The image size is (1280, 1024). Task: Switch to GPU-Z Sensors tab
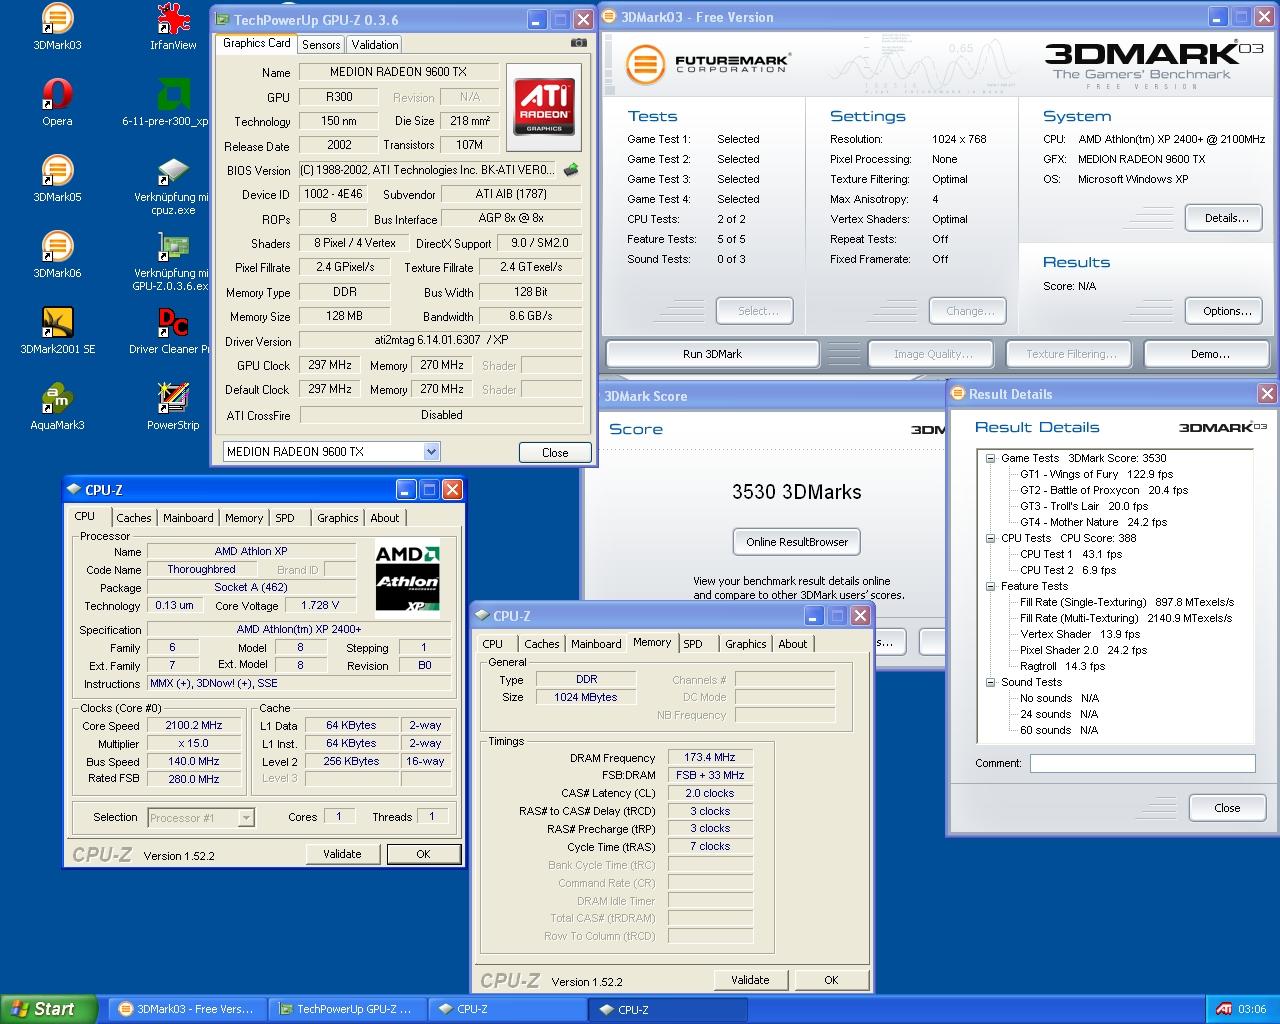pyautogui.click(x=321, y=45)
